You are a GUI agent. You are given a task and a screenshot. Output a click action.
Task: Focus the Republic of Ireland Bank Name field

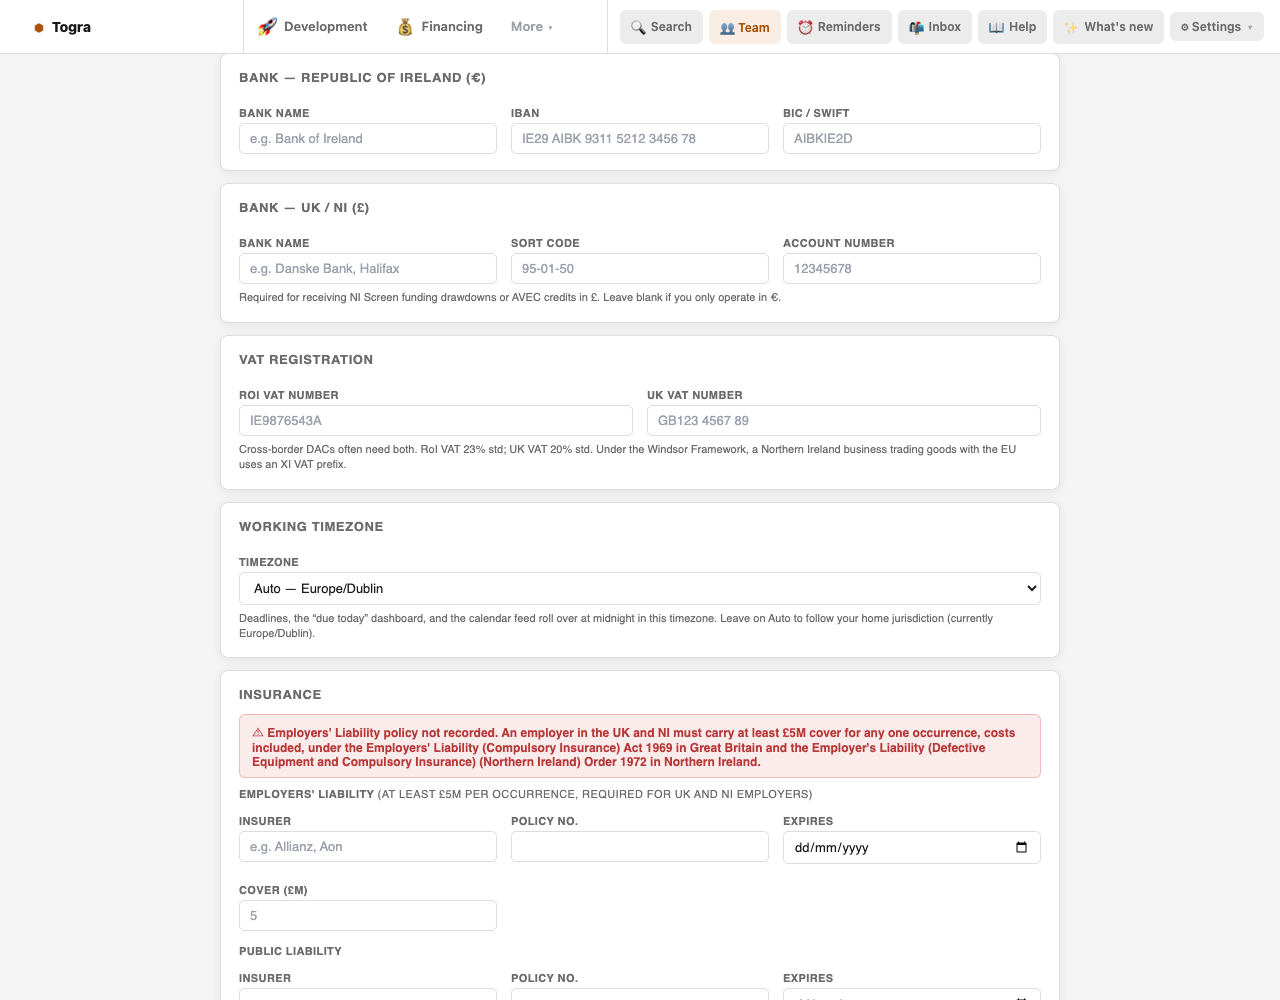[x=368, y=139]
